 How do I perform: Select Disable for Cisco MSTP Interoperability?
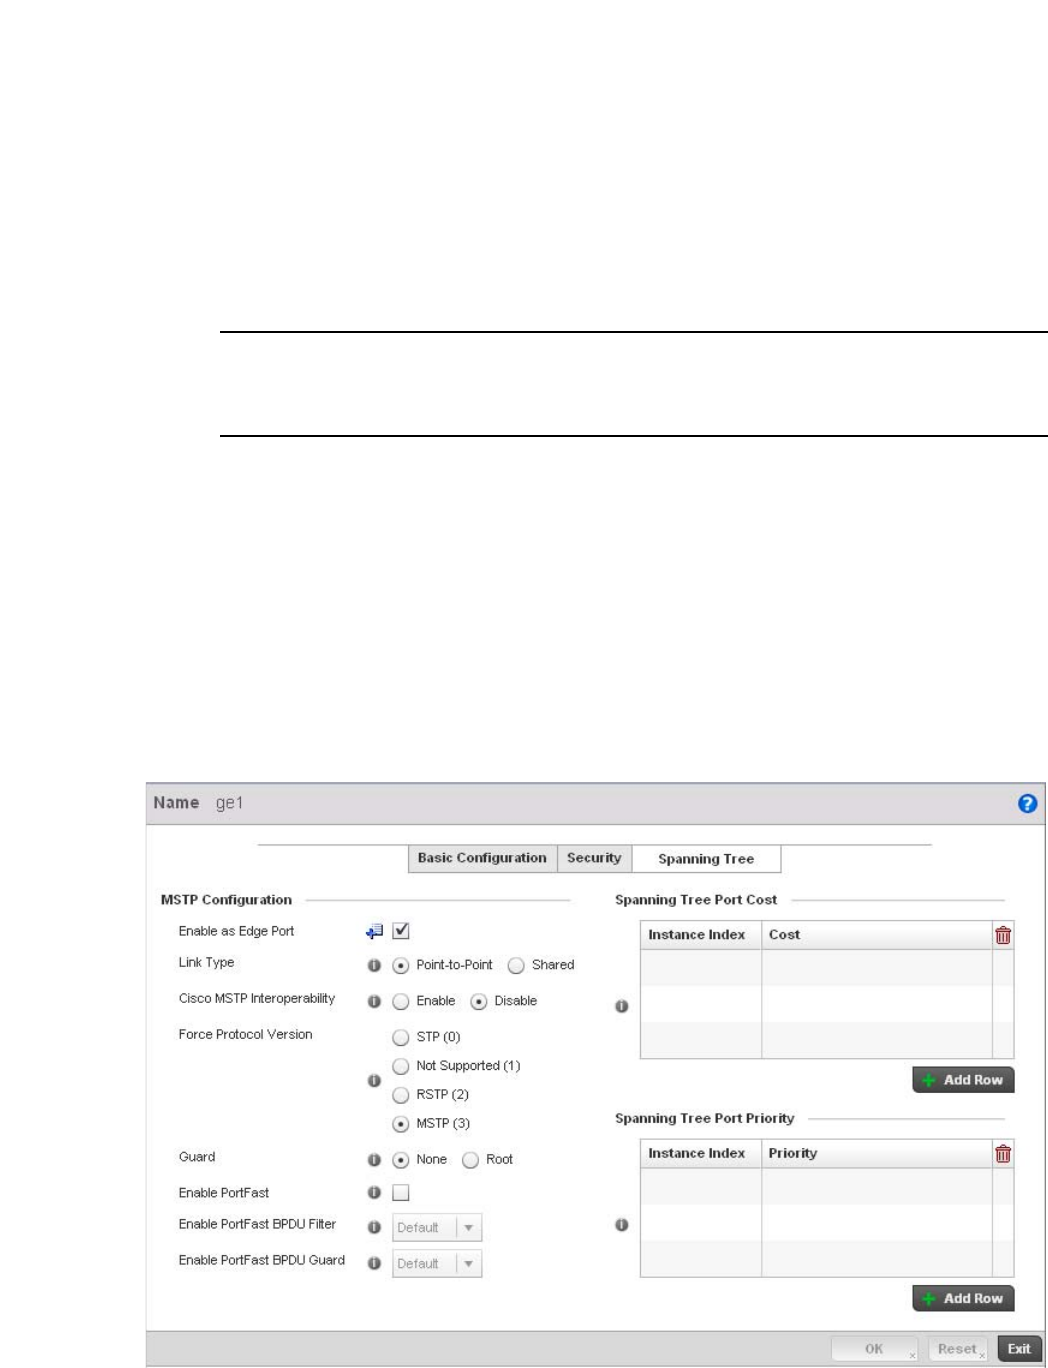[x=479, y=1001]
